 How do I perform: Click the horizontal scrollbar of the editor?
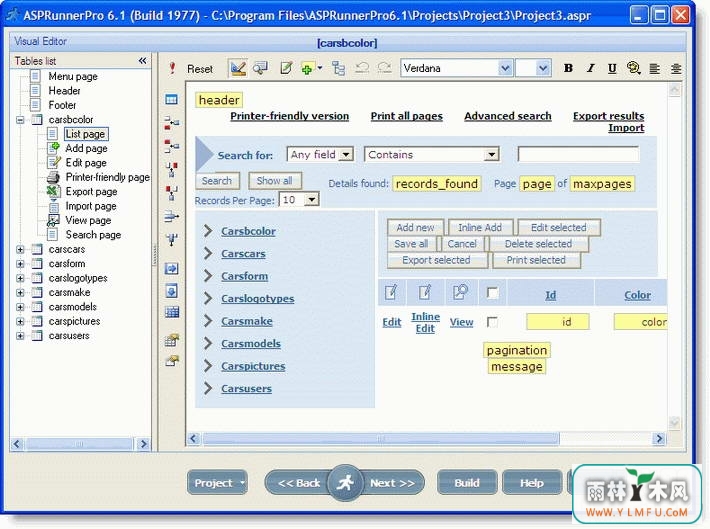381,438
